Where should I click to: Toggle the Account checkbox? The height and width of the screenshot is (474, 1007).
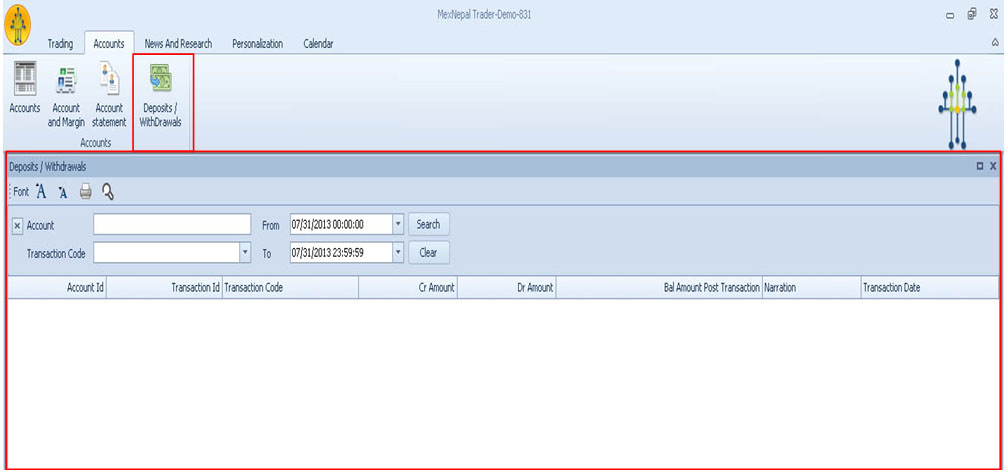click(x=17, y=226)
